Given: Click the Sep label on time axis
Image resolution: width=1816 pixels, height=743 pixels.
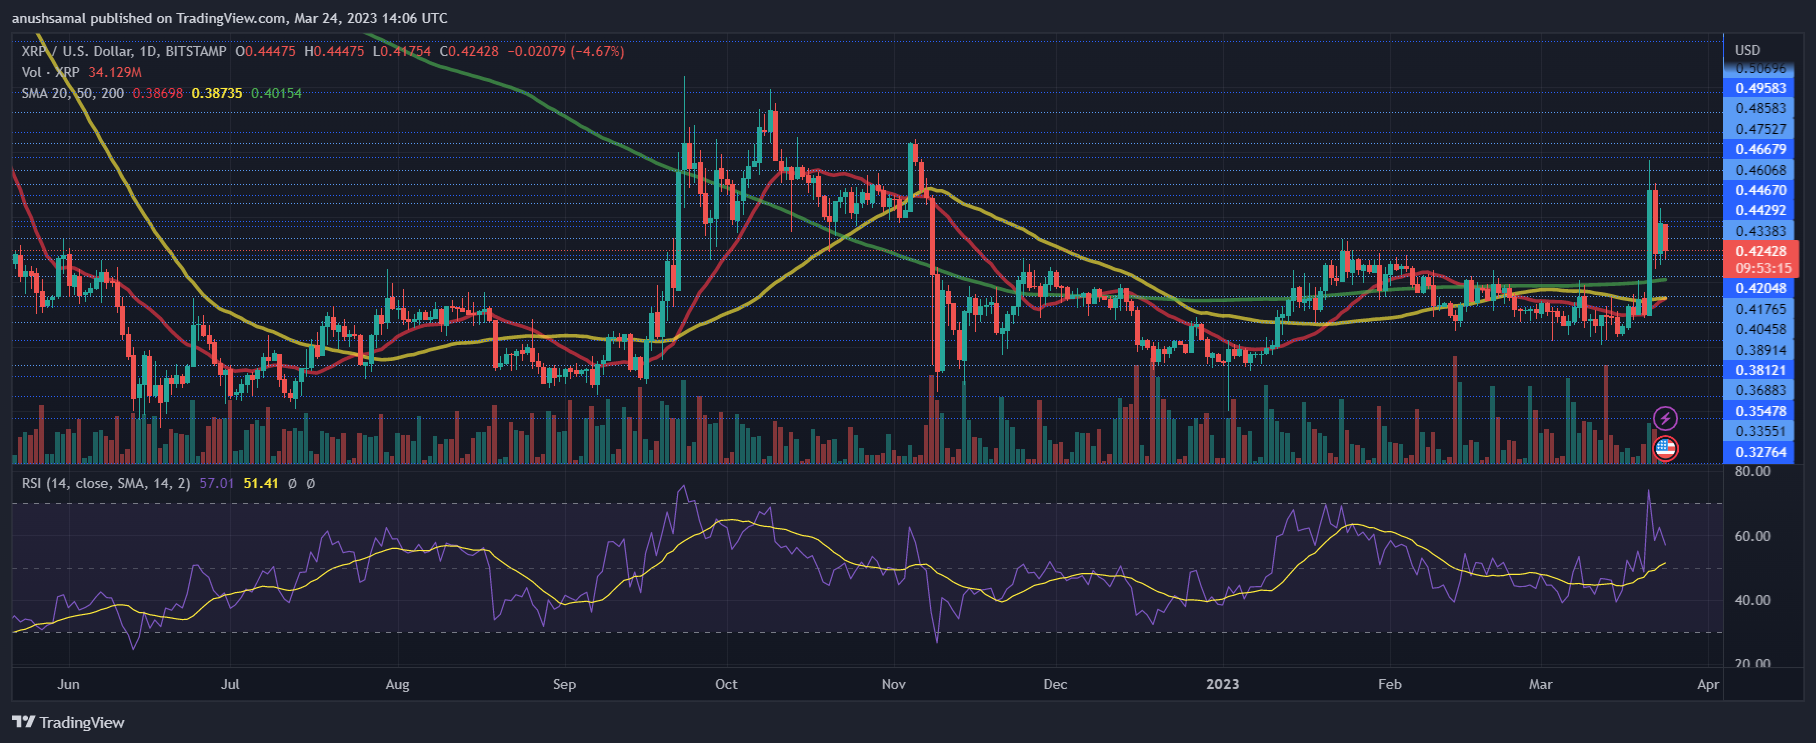Looking at the screenshot, I should point(564,684).
